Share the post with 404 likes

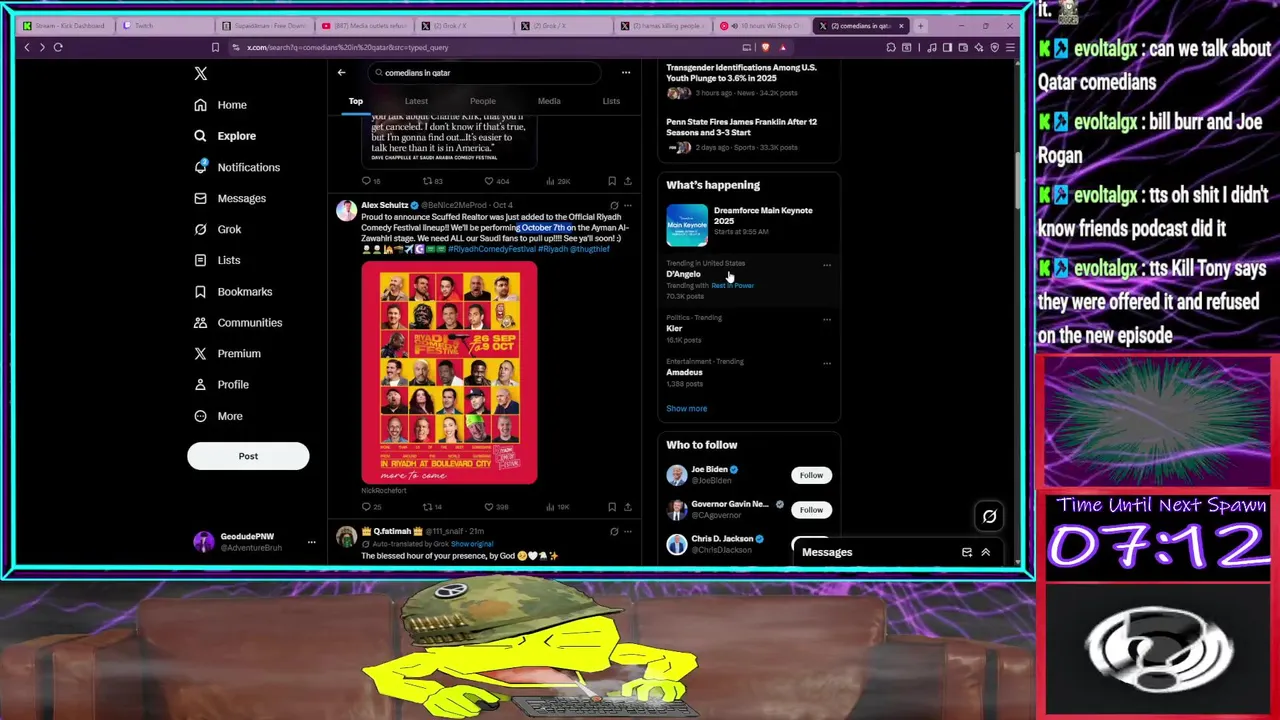tap(628, 181)
